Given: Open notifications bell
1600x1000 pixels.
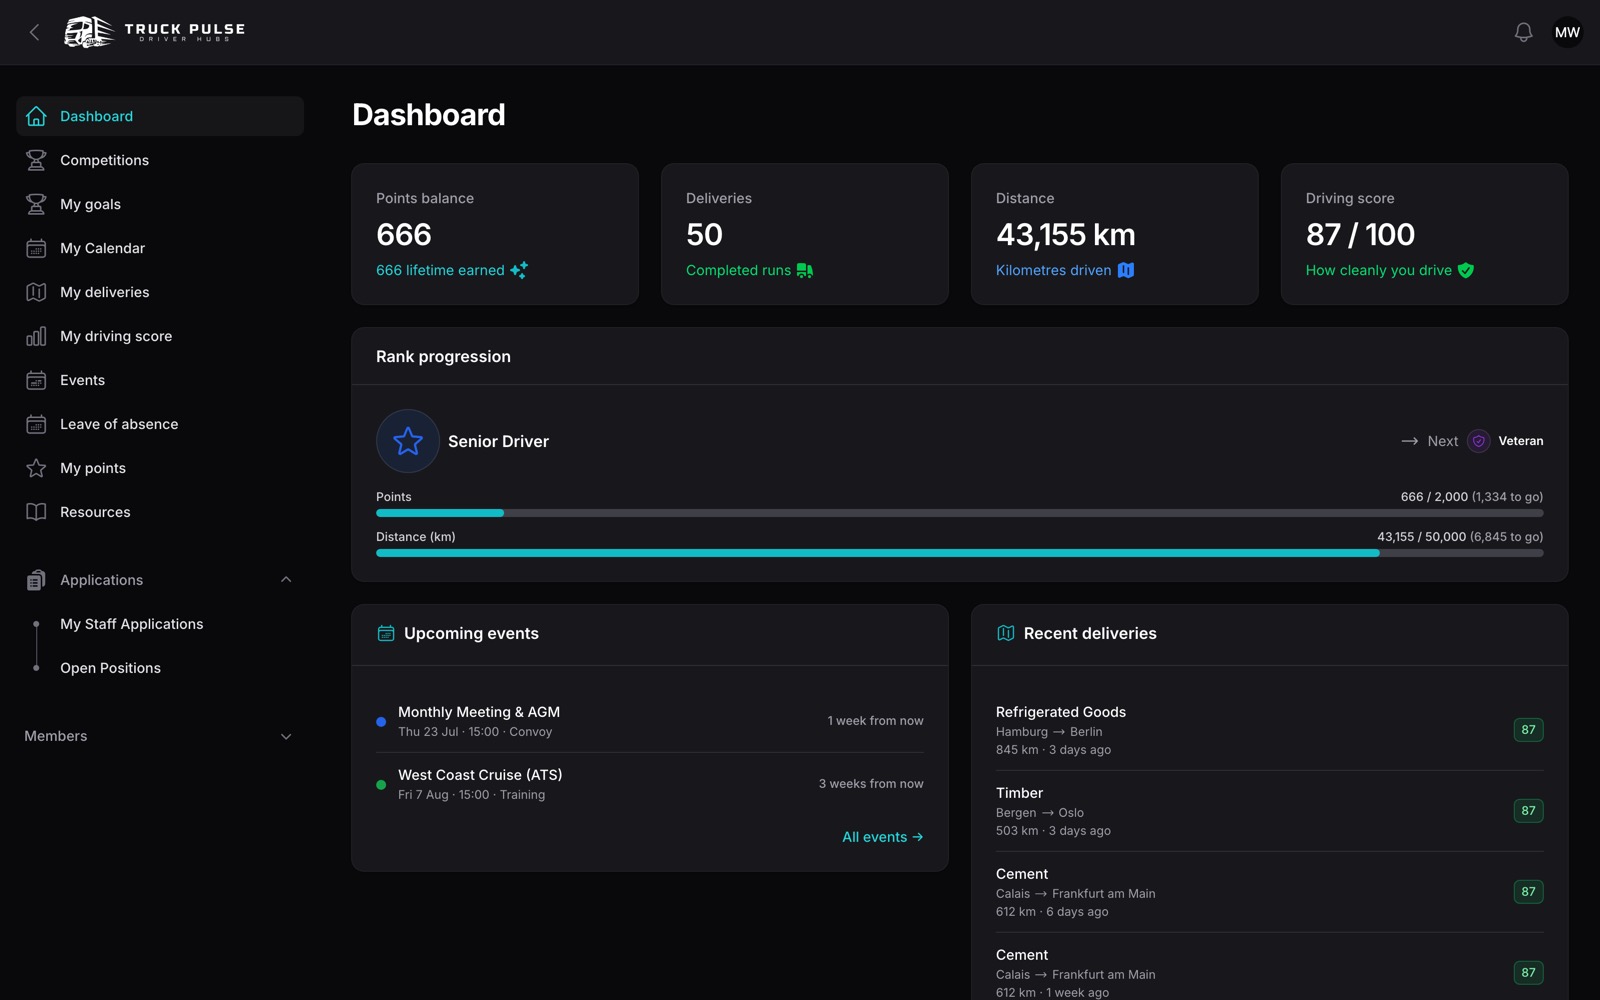Looking at the screenshot, I should coord(1523,32).
